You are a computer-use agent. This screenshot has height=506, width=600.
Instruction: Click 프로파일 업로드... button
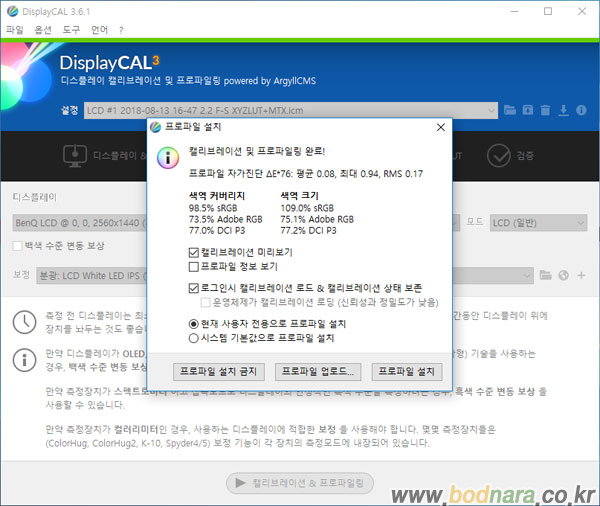point(318,372)
